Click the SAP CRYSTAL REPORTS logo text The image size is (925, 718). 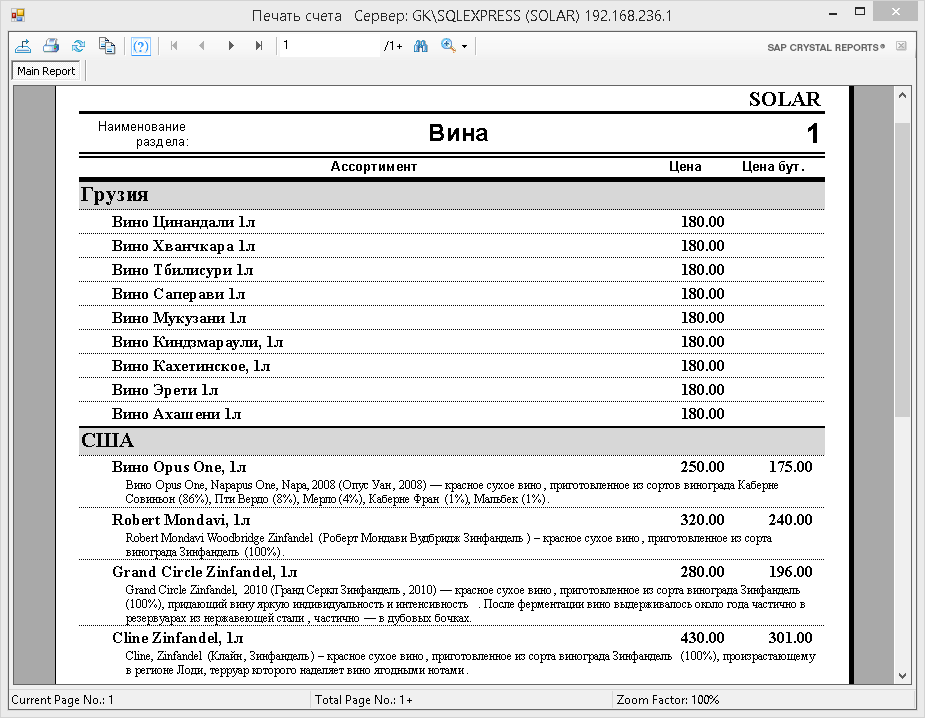pyautogui.click(x=826, y=47)
